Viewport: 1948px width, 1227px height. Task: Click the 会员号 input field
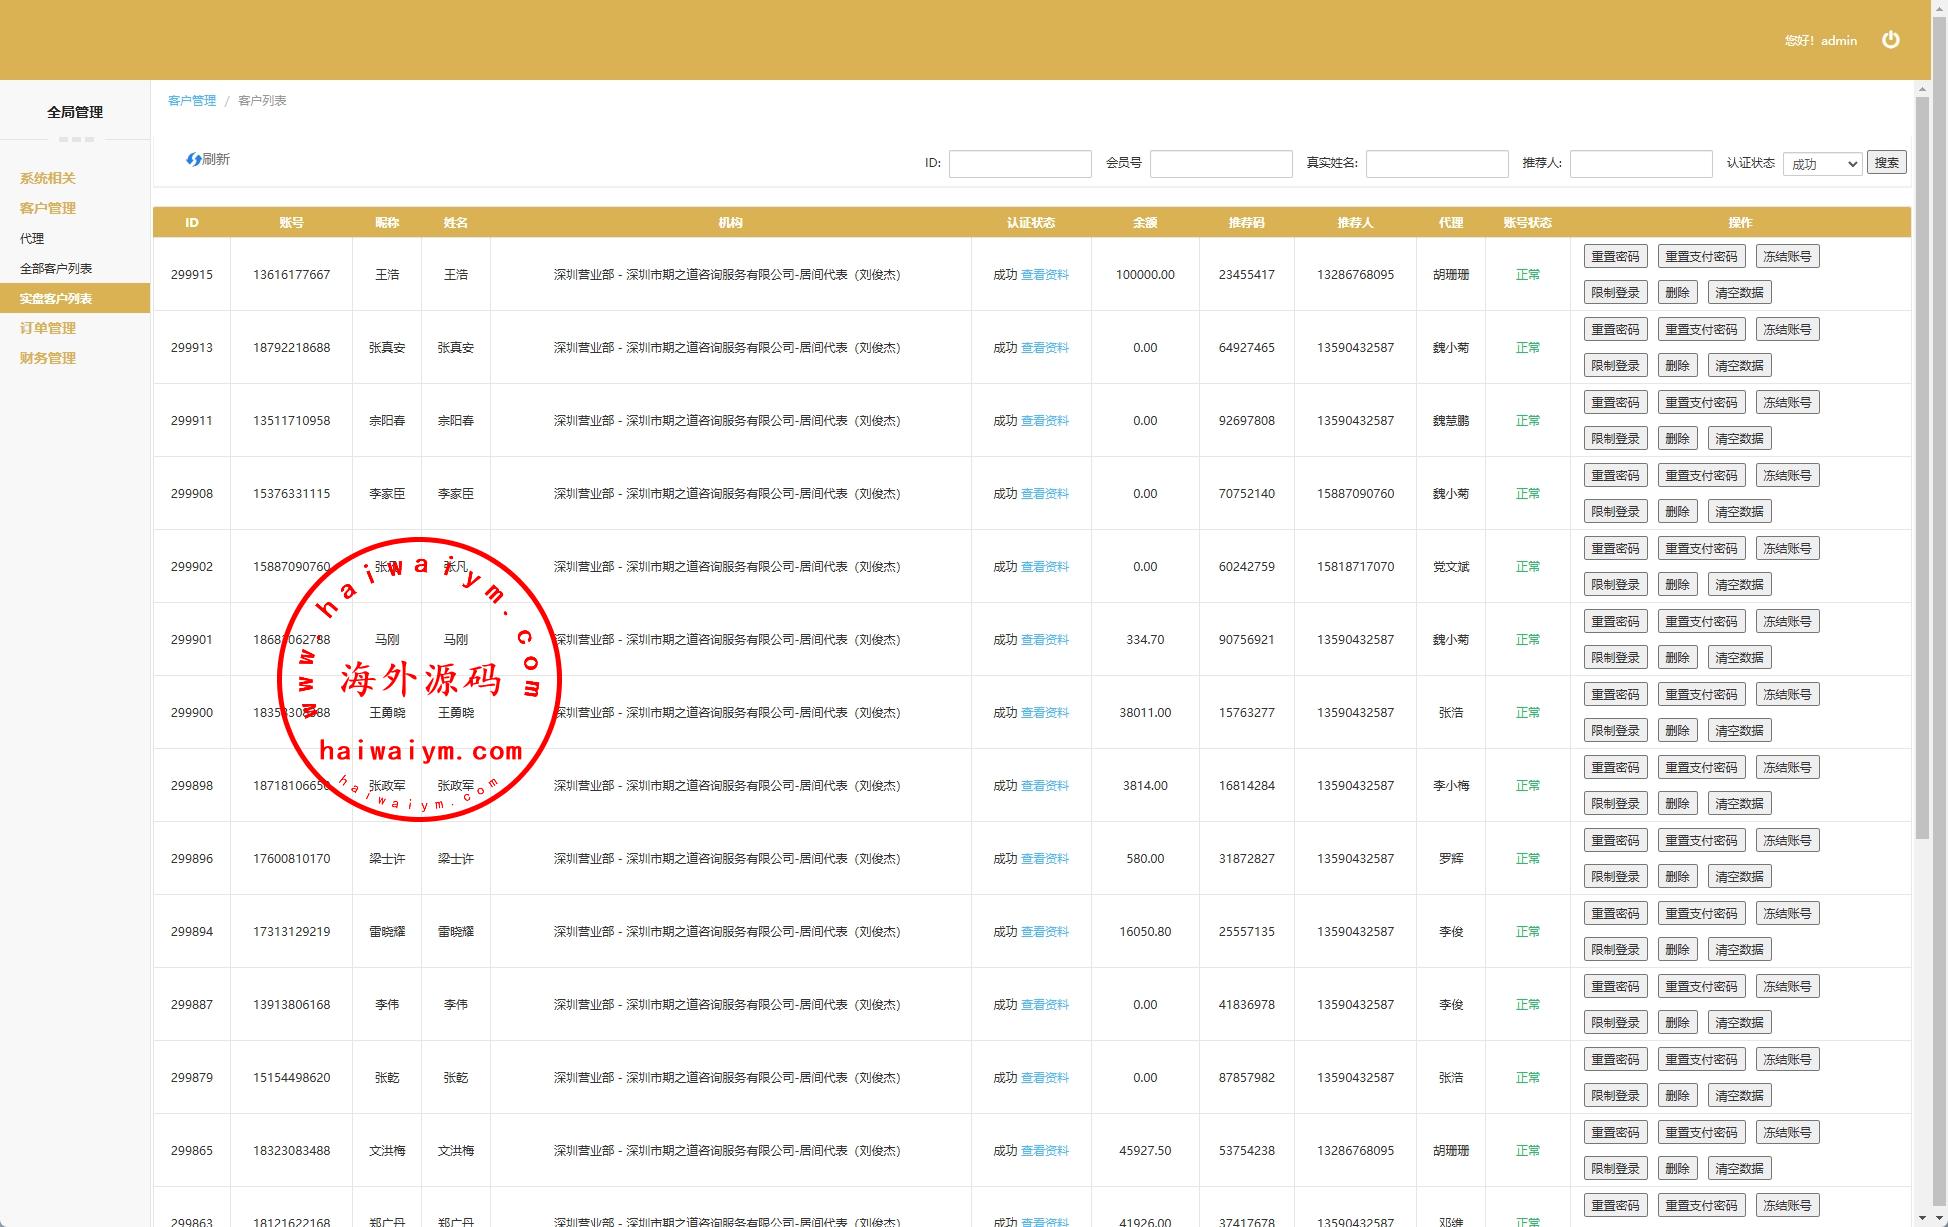click(x=1220, y=164)
